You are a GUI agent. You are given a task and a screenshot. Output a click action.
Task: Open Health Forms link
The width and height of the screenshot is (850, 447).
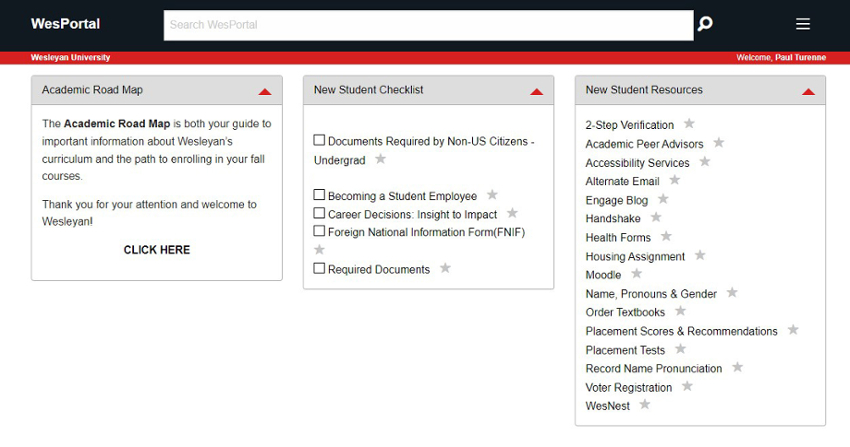click(618, 238)
